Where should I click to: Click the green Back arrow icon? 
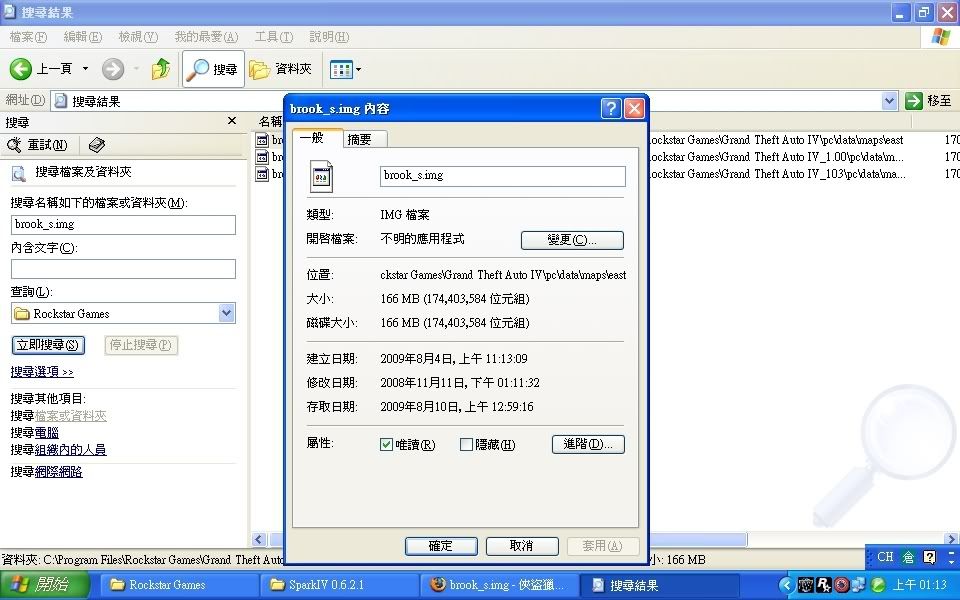click(21, 69)
